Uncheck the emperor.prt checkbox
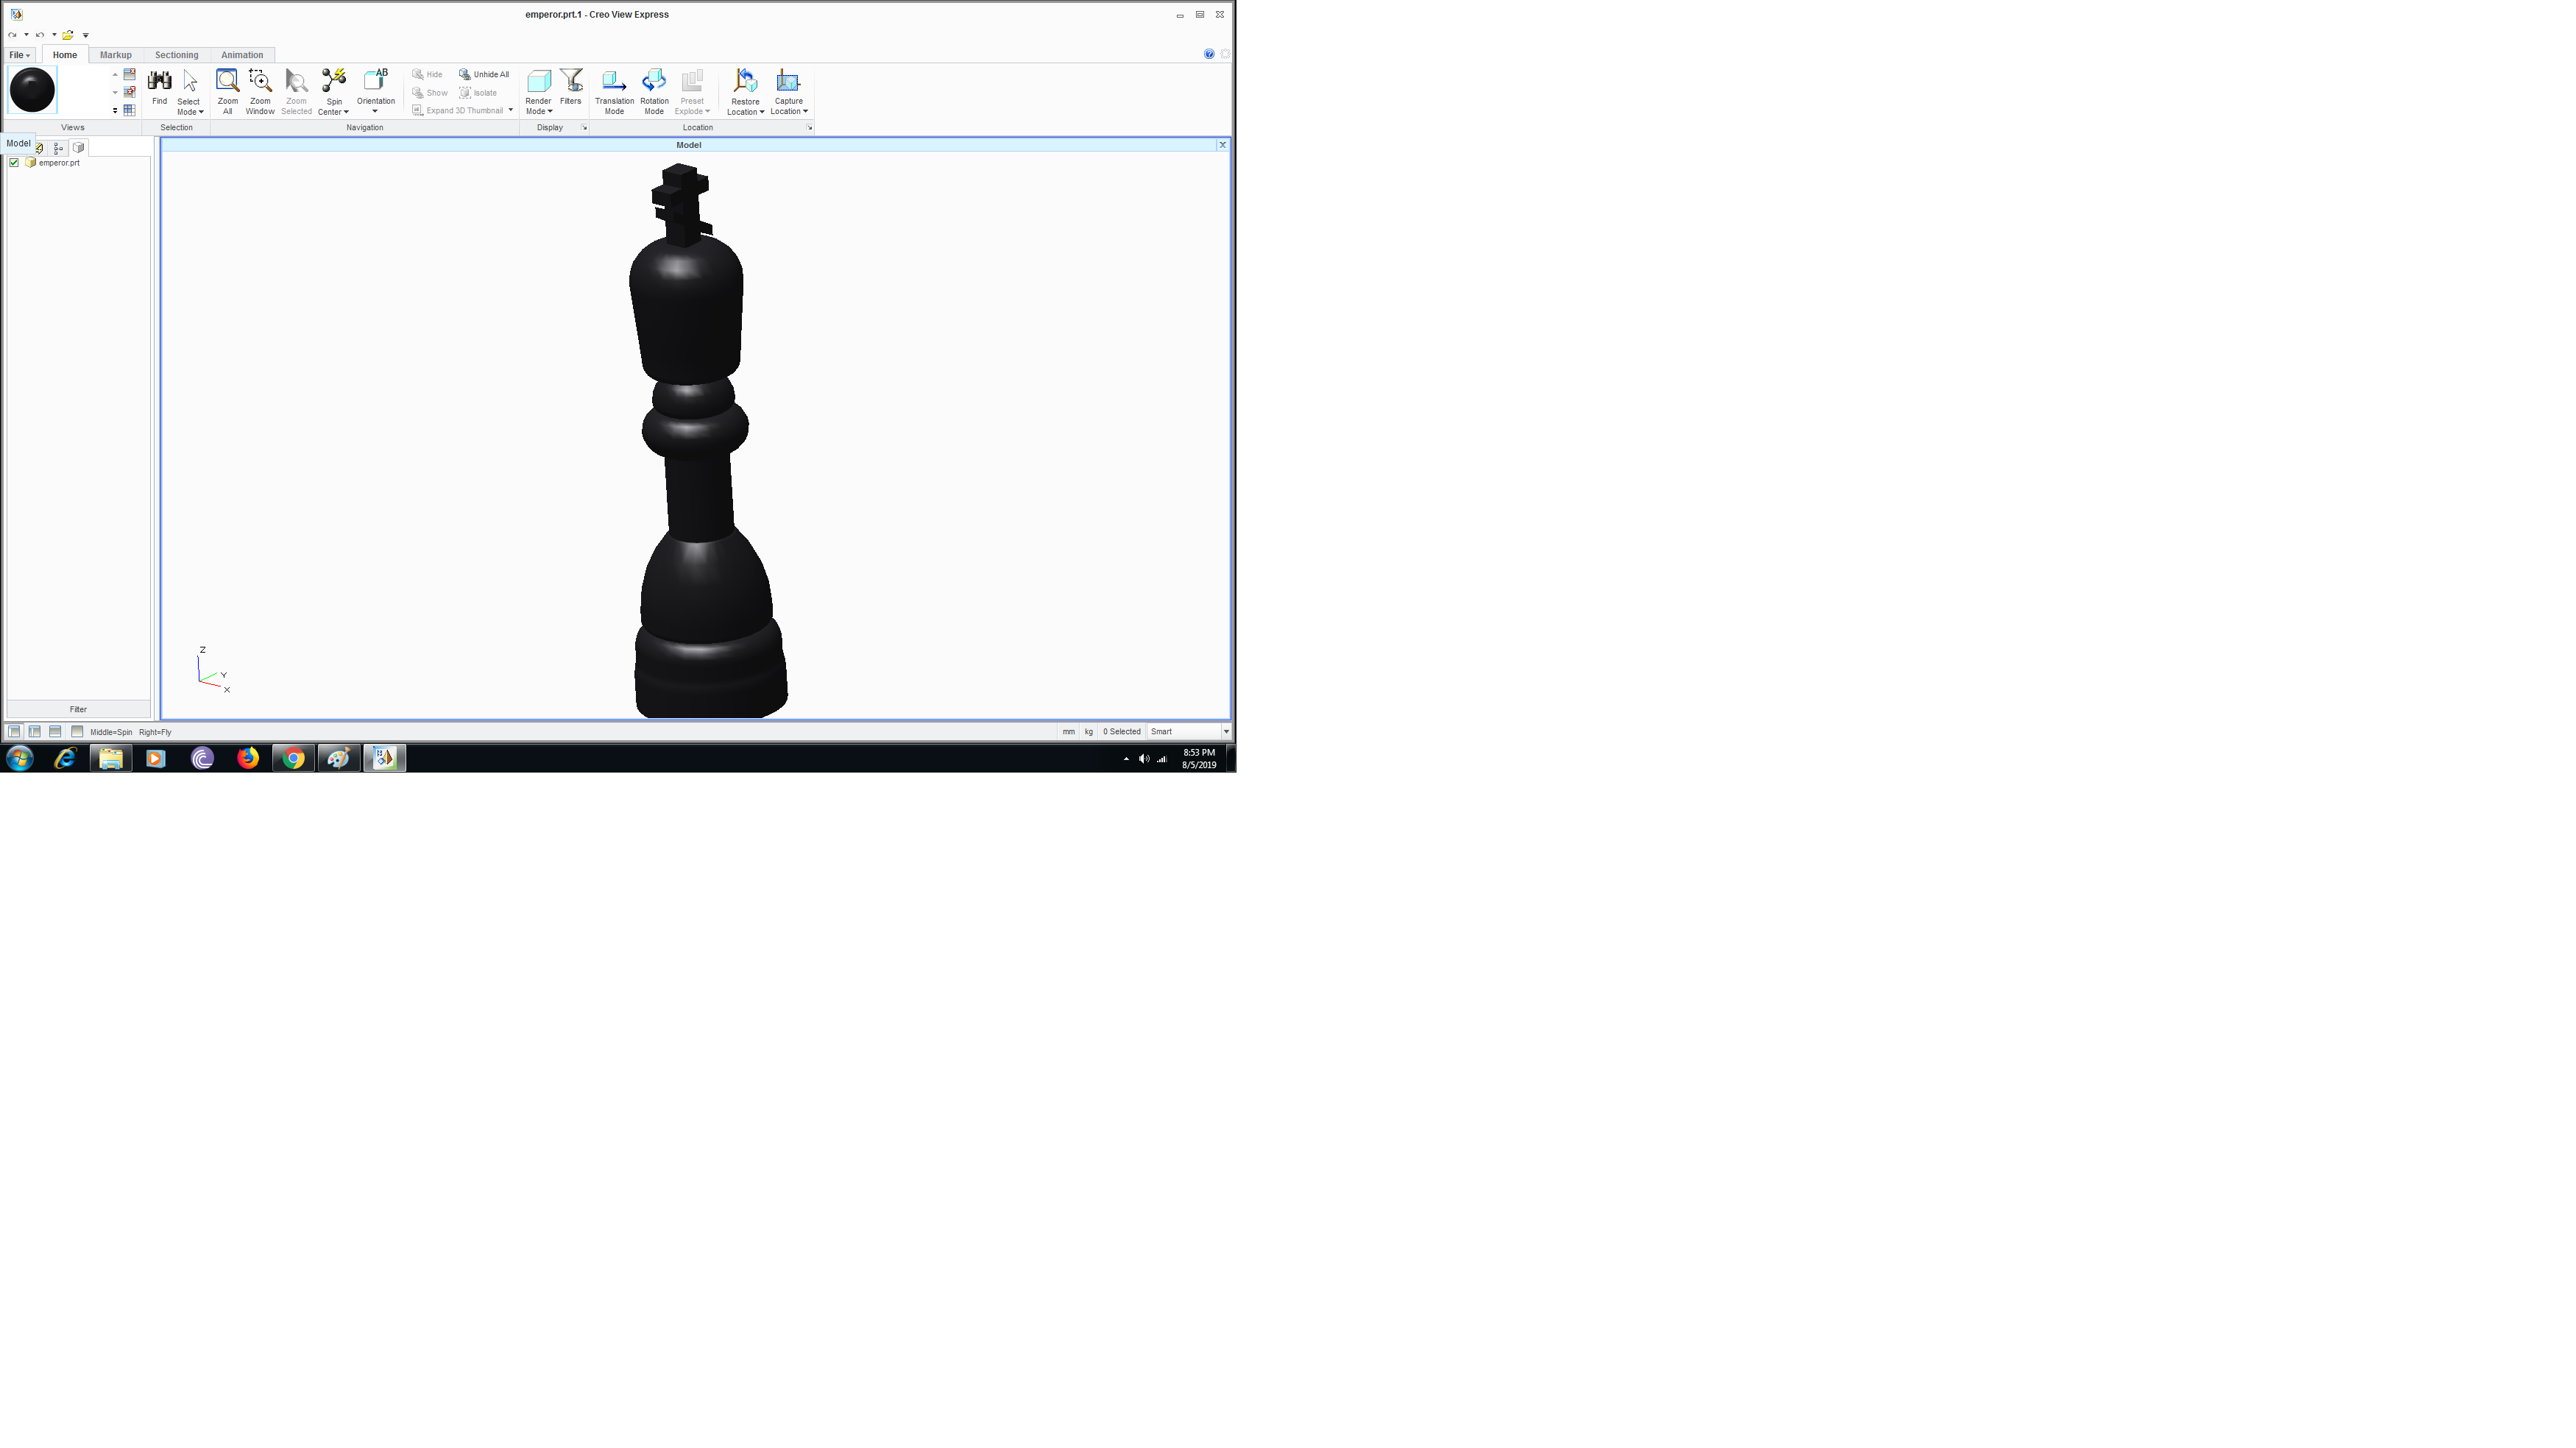 [x=13, y=162]
